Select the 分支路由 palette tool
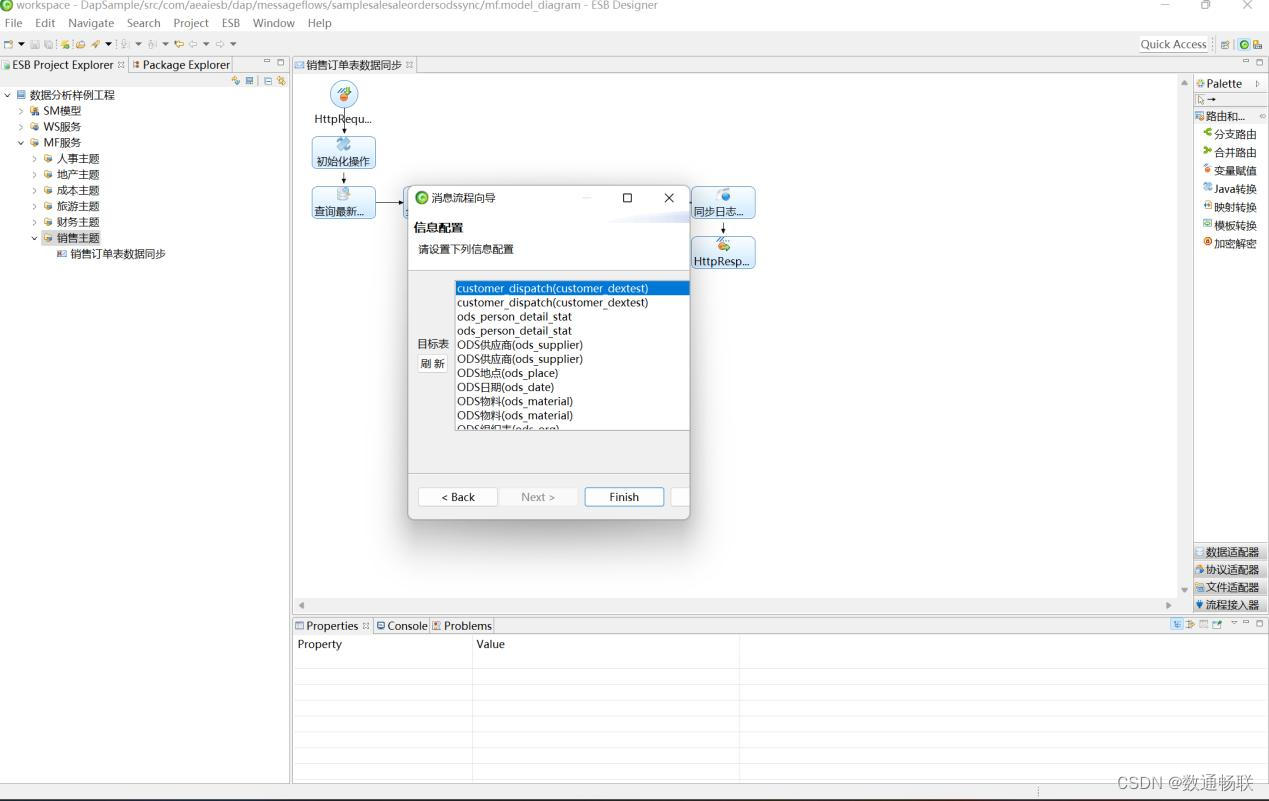The image size is (1269, 801). pyautogui.click(x=1230, y=134)
